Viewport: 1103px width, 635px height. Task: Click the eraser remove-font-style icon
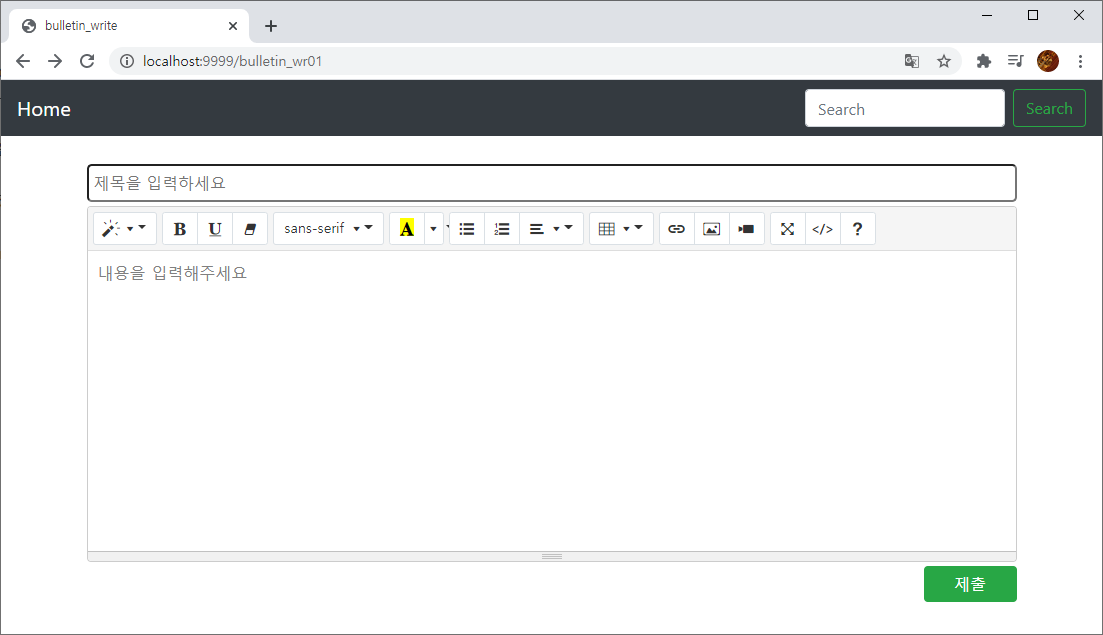pos(250,229)
